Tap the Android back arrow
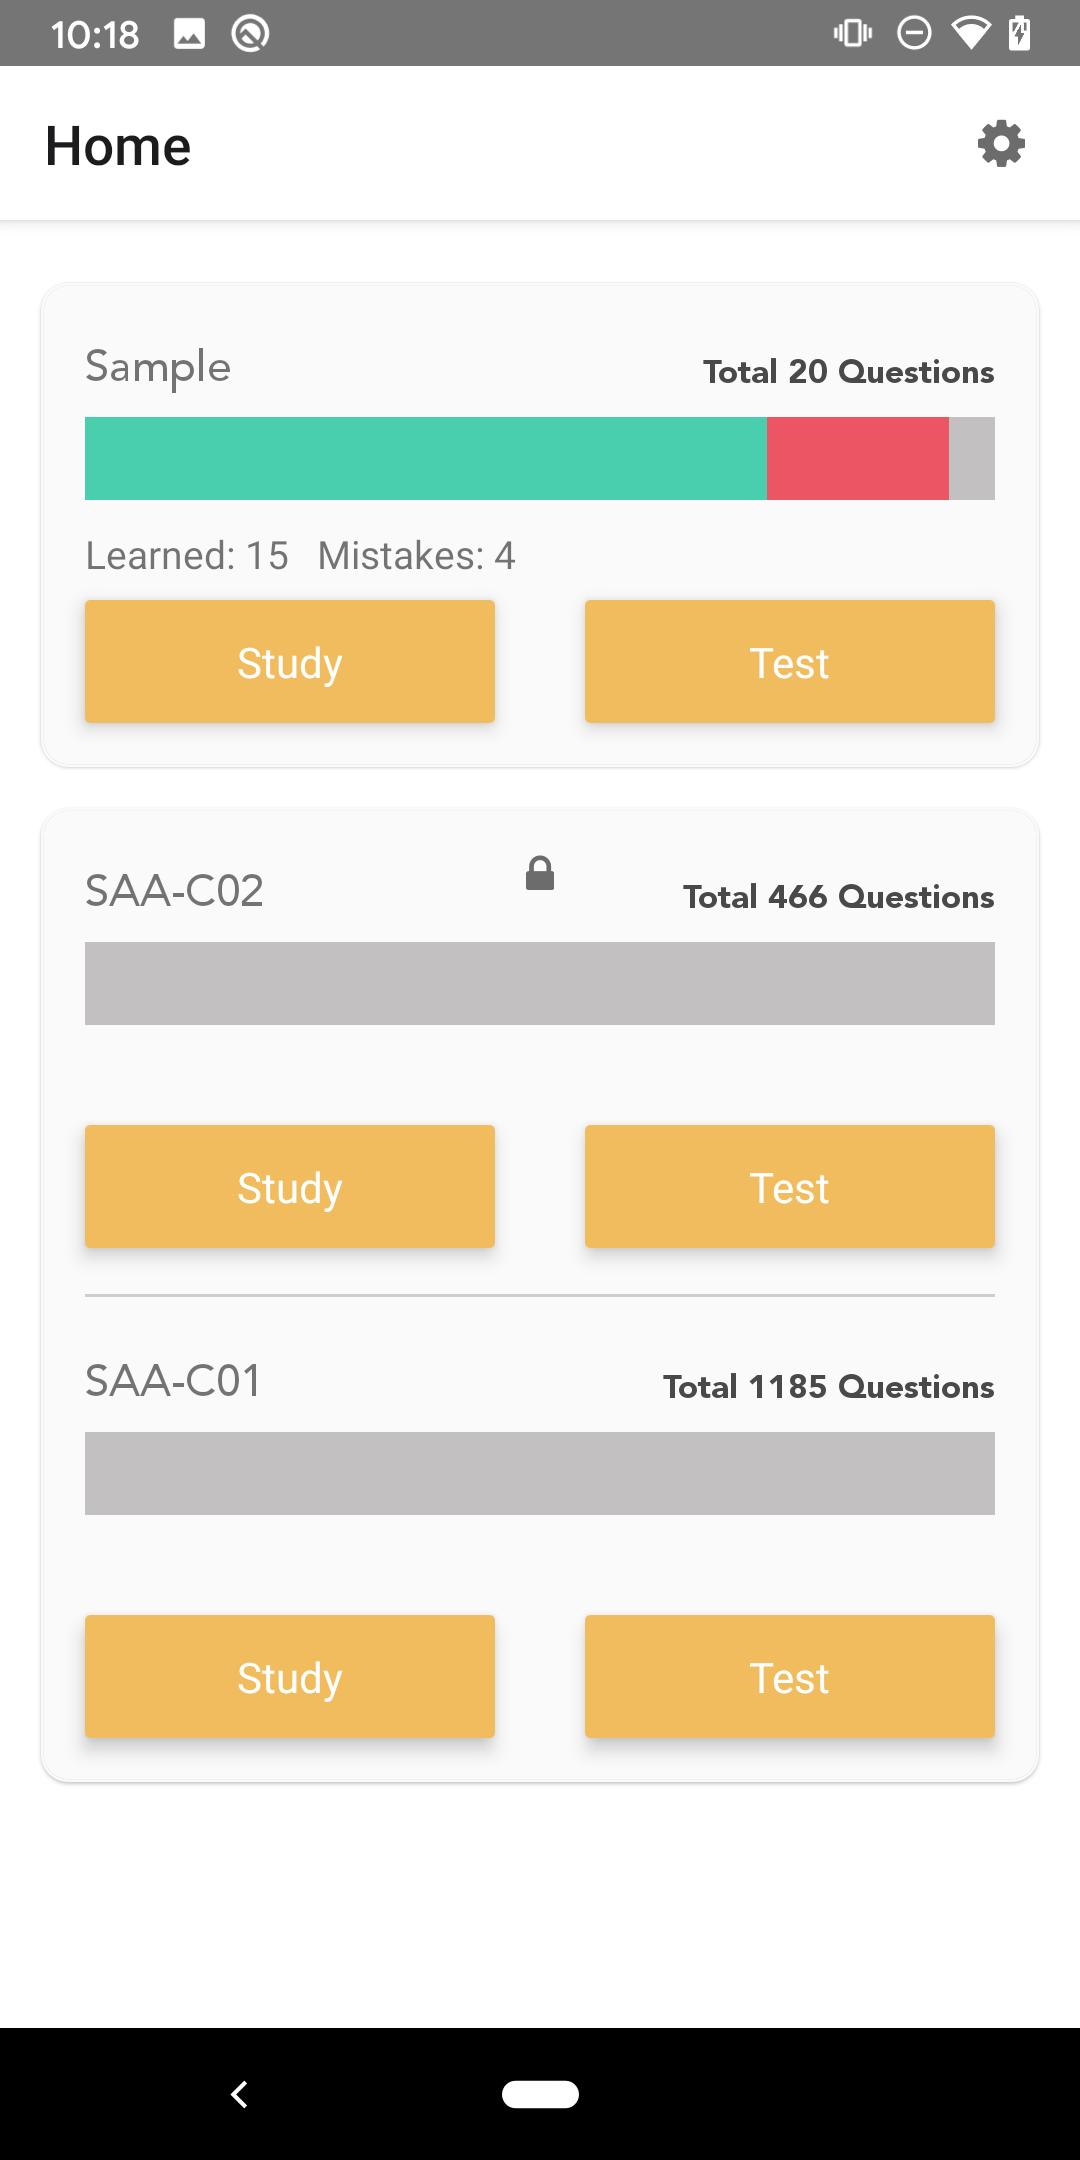 click(x=239, y=2094)
